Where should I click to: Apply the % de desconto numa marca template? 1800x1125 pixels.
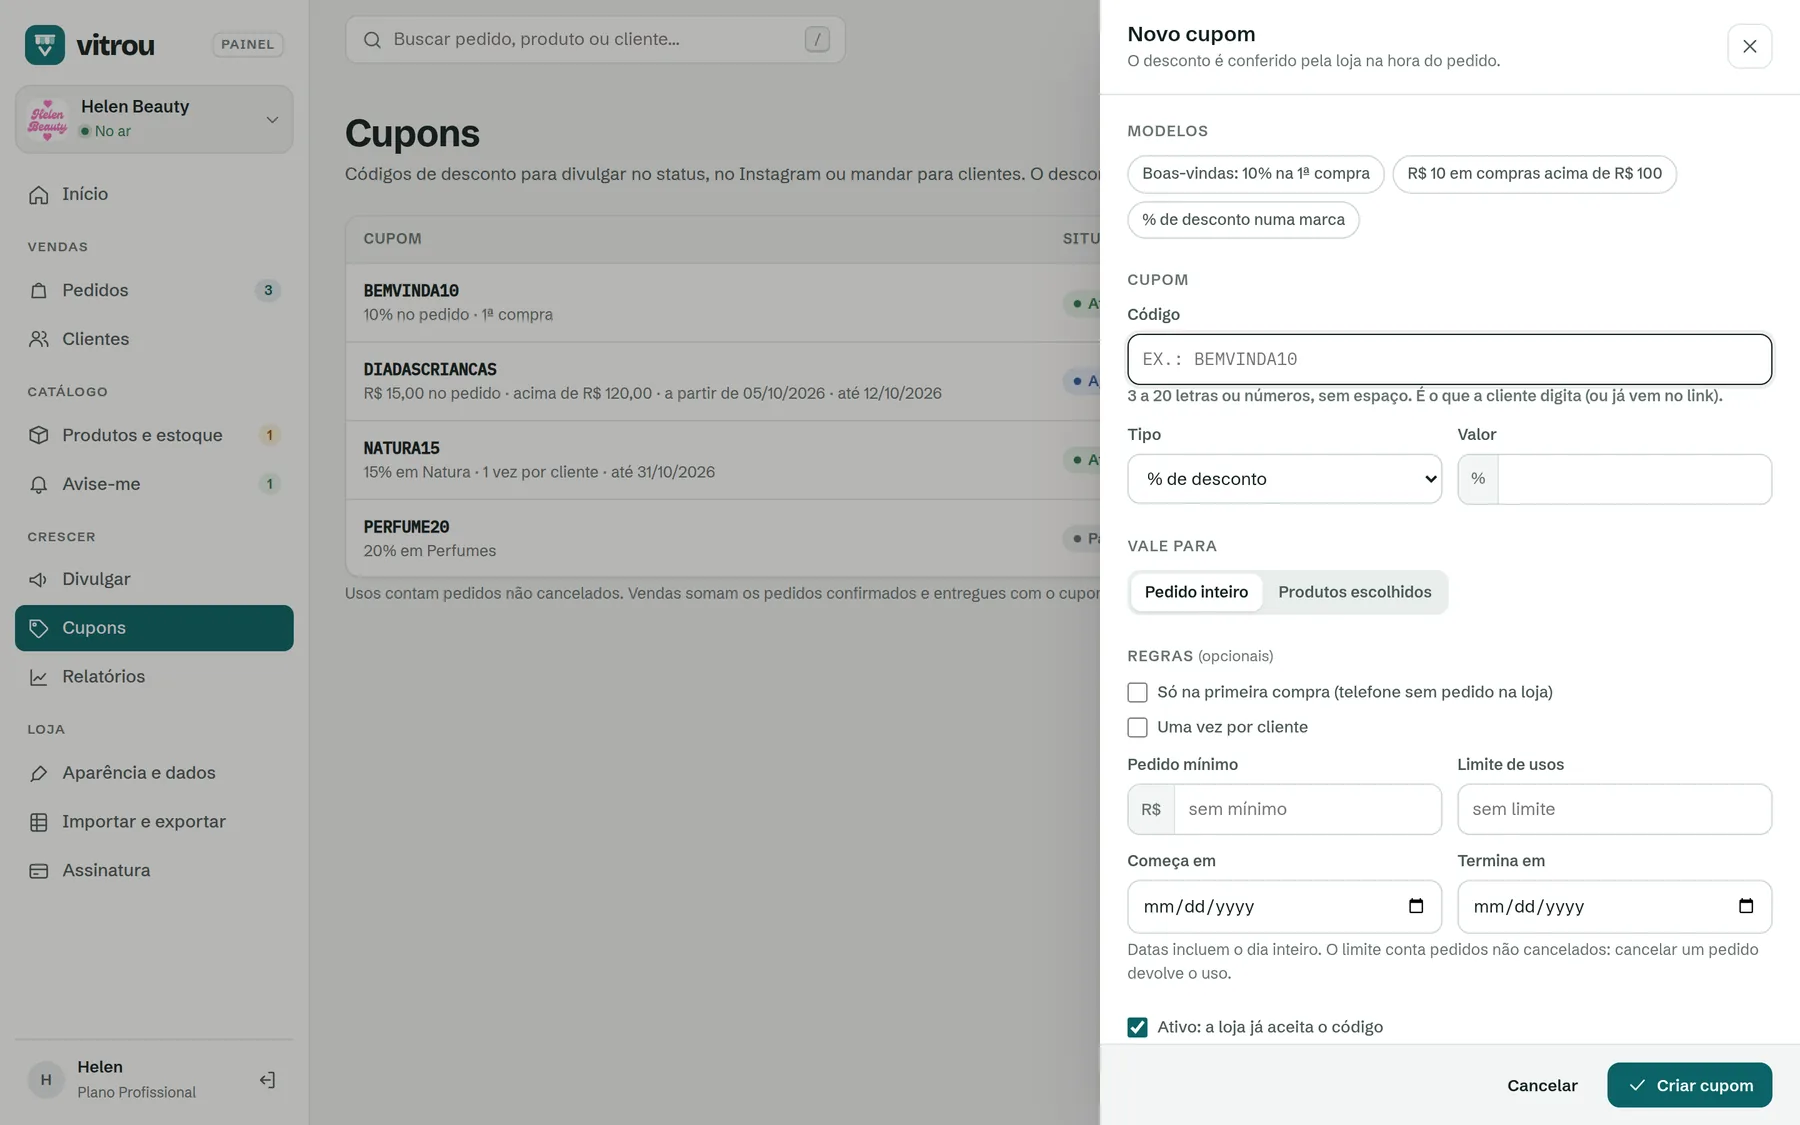pyautogui.click(x=1243, y=220)
